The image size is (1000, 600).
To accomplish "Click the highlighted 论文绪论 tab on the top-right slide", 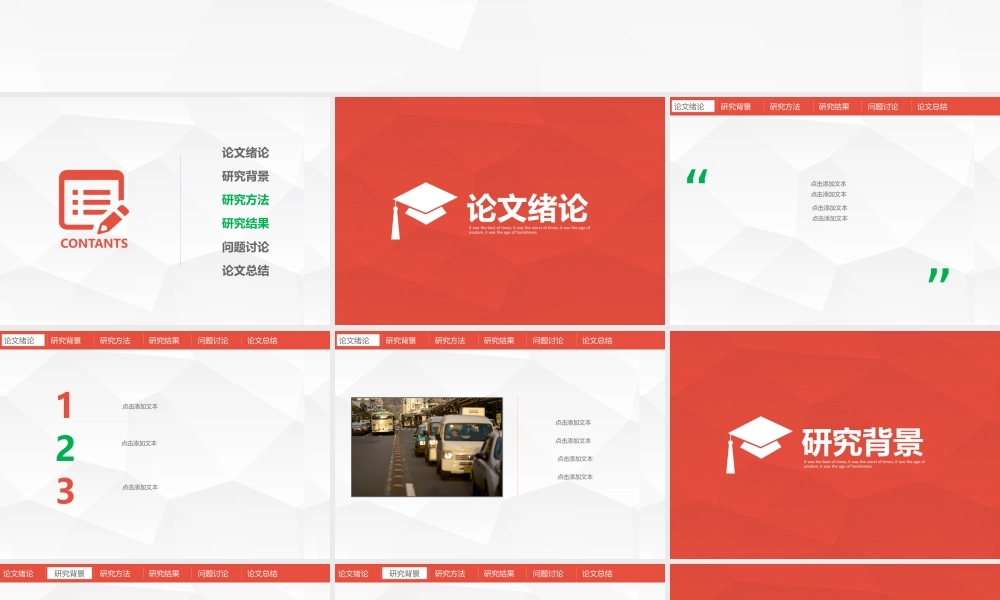I will click(x=689, y=105).
